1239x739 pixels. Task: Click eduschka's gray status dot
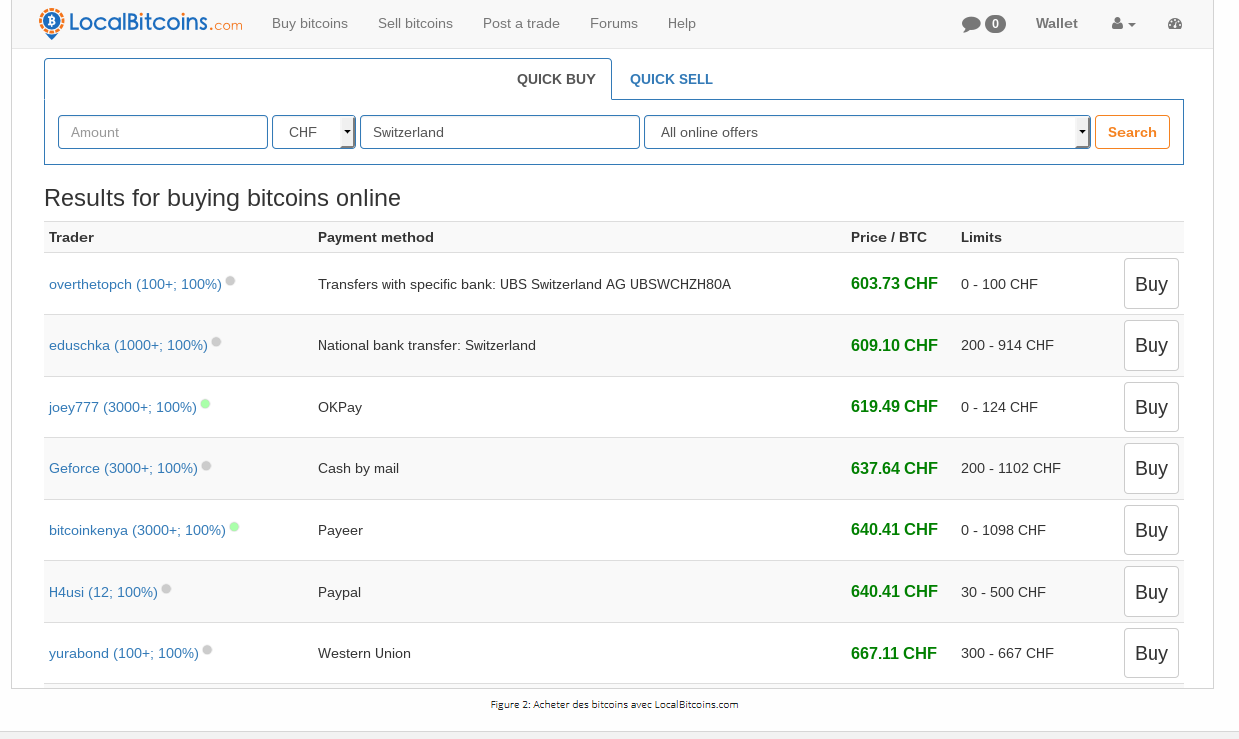point(216,342)
